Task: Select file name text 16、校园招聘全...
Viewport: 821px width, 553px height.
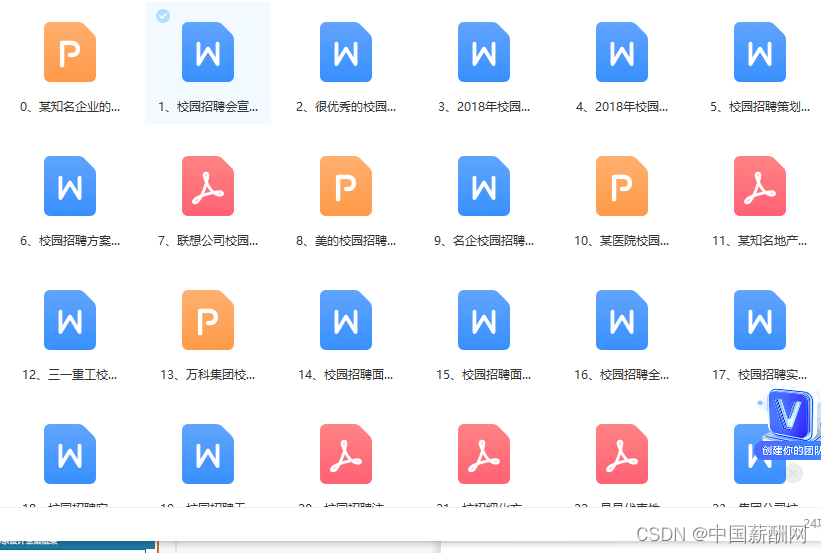Action: click(x=622, y=375)
